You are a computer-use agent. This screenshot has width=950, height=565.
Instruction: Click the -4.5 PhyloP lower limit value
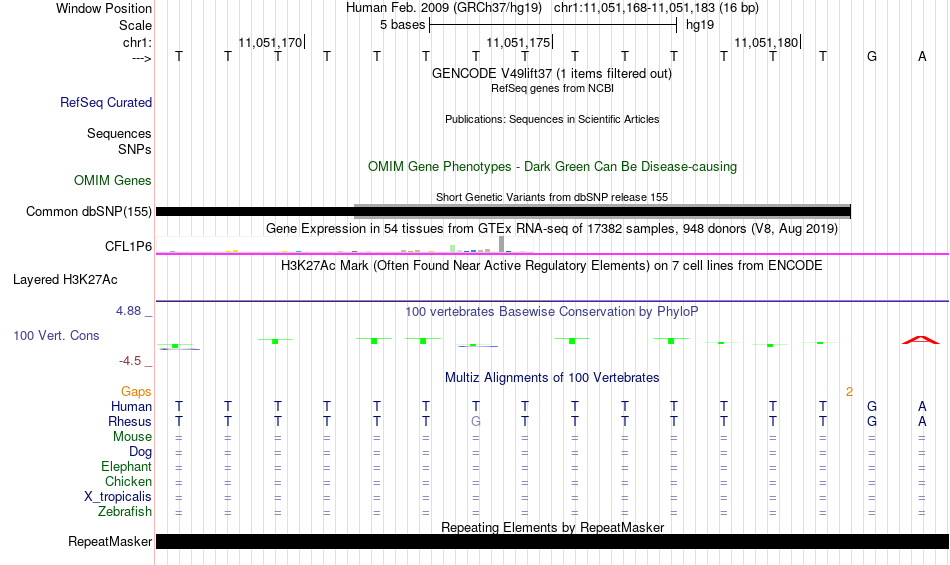coord(130,361)
